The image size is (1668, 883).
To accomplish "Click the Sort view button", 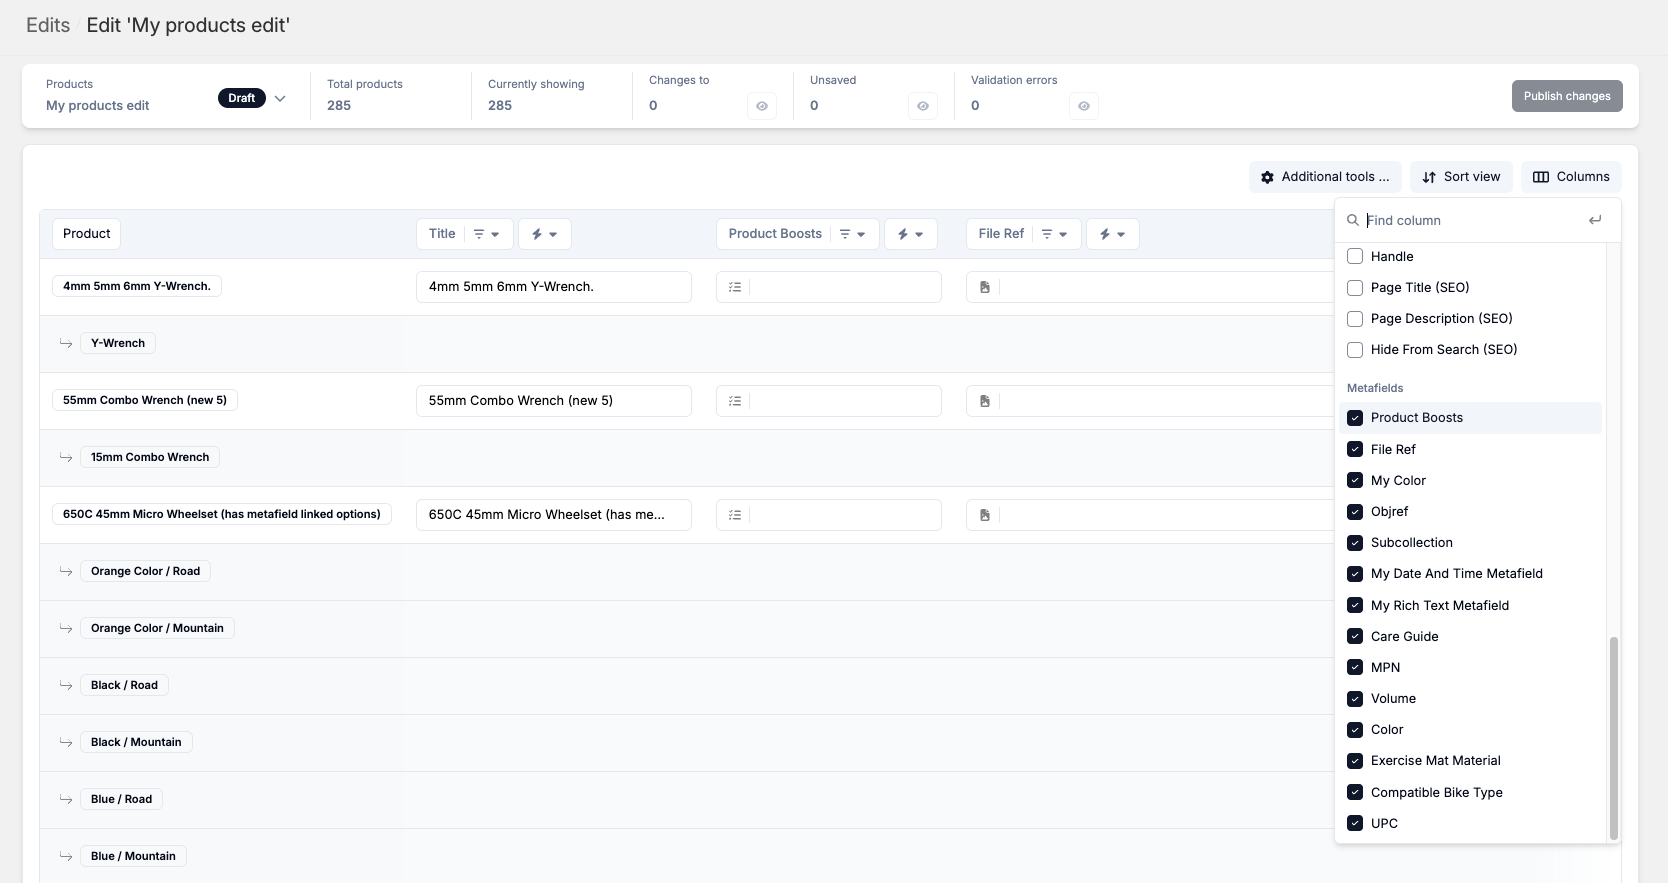I will coord(1461,177).
